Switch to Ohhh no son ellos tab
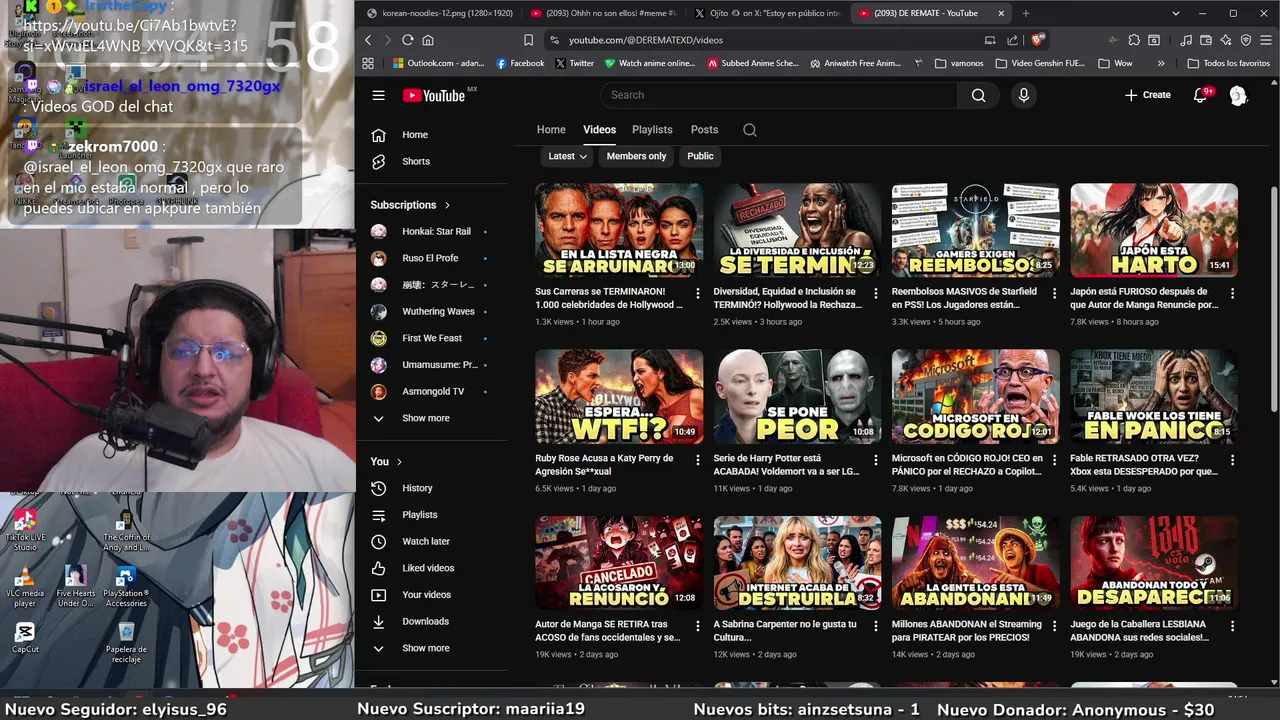This screenshot has width=1280, height=720. click(x=603, y=13)
